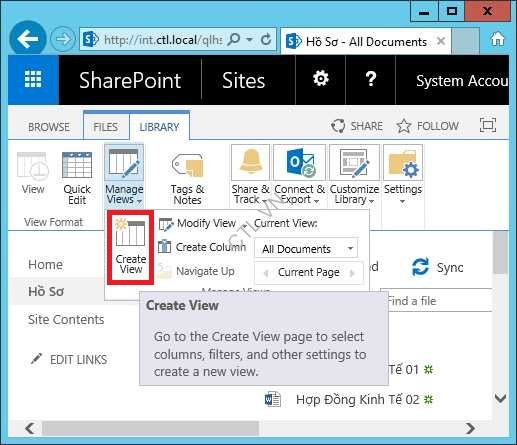Switch to the FILES ribbon tab
The height and width of the screenshot is (445, 517).
tap(106, 127)
